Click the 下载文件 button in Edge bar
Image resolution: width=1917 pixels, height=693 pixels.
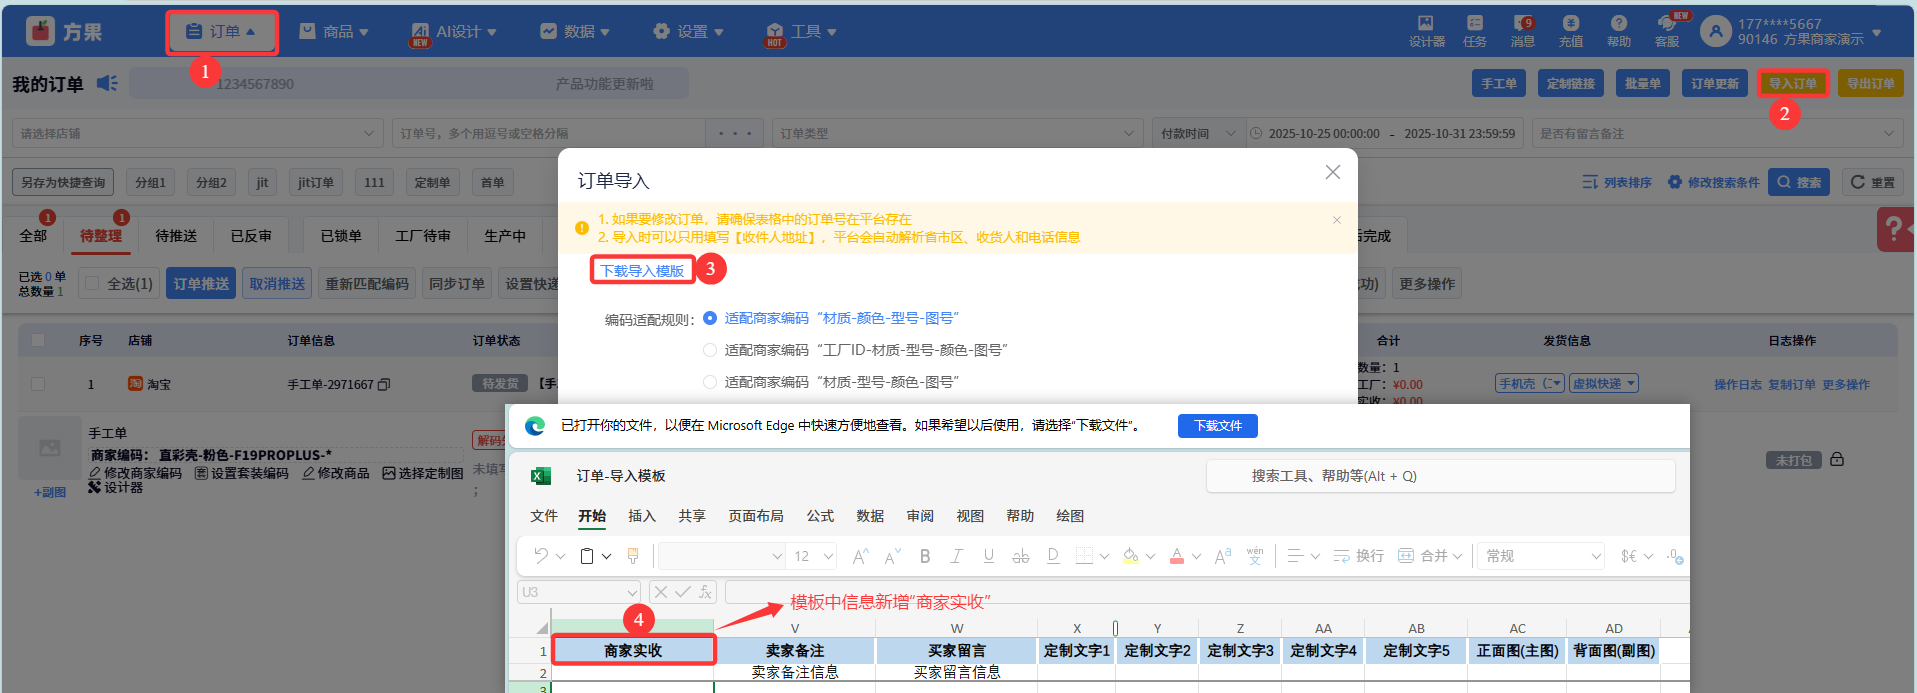point(1217,426)
